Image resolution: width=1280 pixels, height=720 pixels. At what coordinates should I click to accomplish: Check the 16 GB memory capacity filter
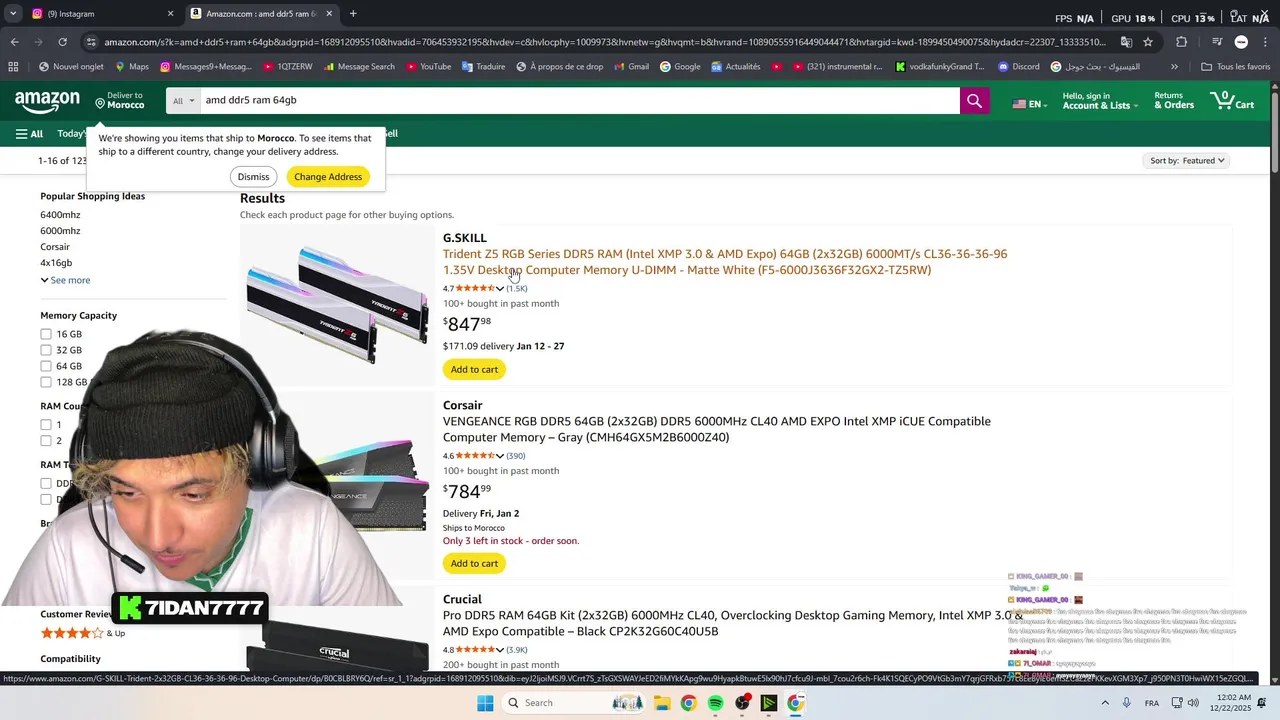46,334
